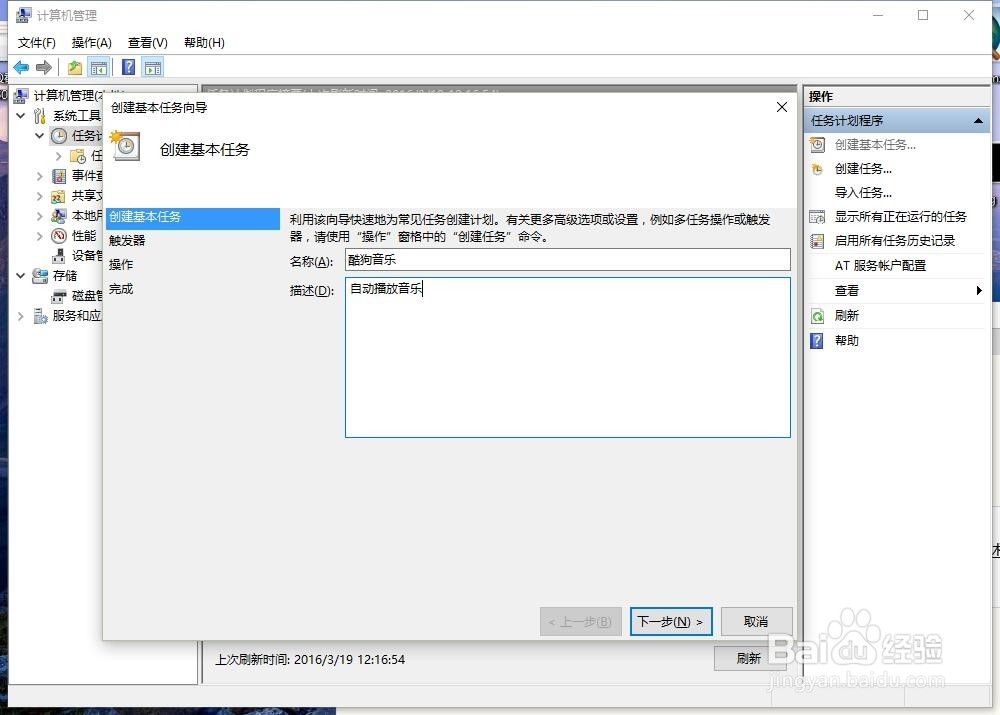Click into the 描述 text area
Viewport: 1000px width, 715px height.
click(x=568, y=357)
